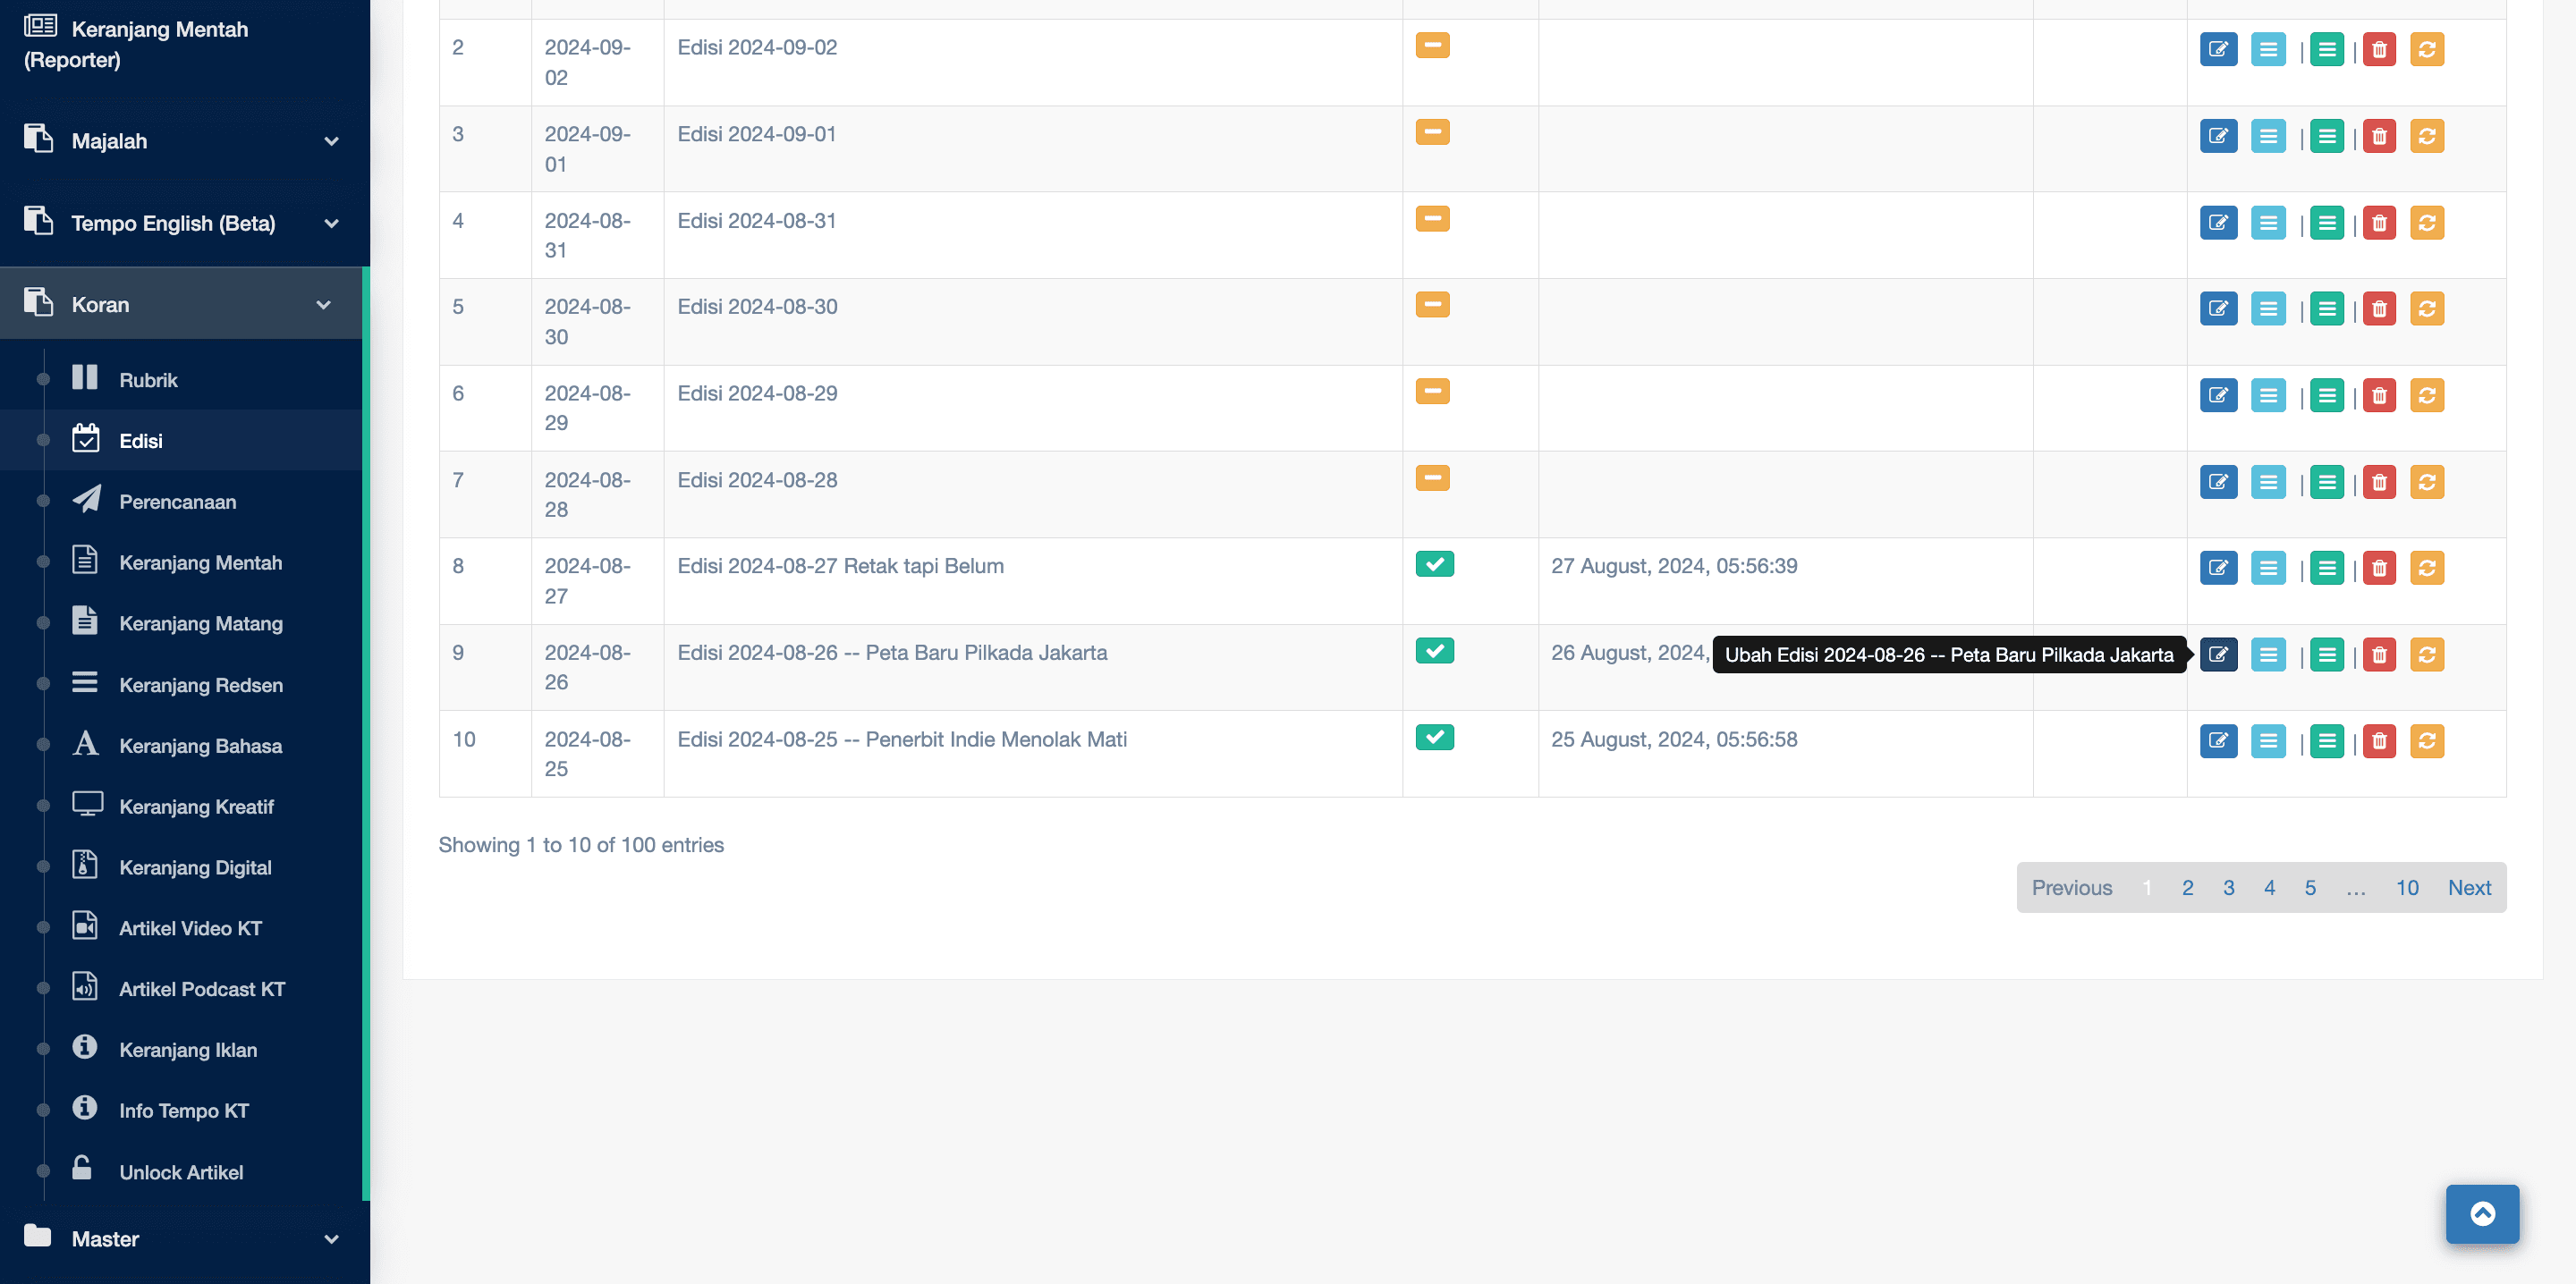Edit Edisi 2024-08-27 Retak tapi Belum
This screenshot has width=2576, height=1284.
[2218, 568]
